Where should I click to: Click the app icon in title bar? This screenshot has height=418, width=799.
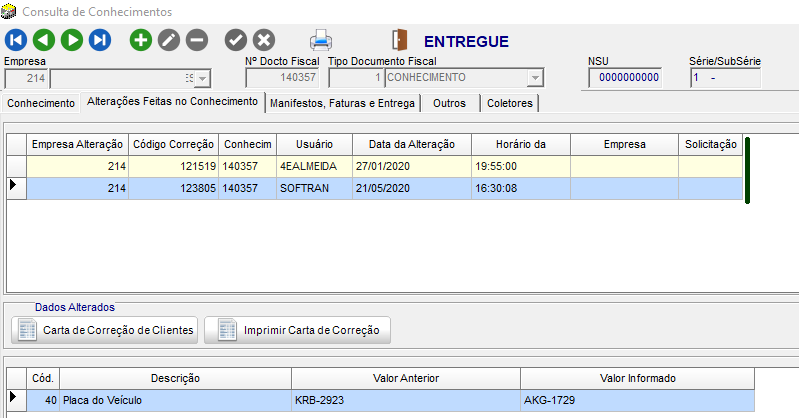click(x=8, y=11)
